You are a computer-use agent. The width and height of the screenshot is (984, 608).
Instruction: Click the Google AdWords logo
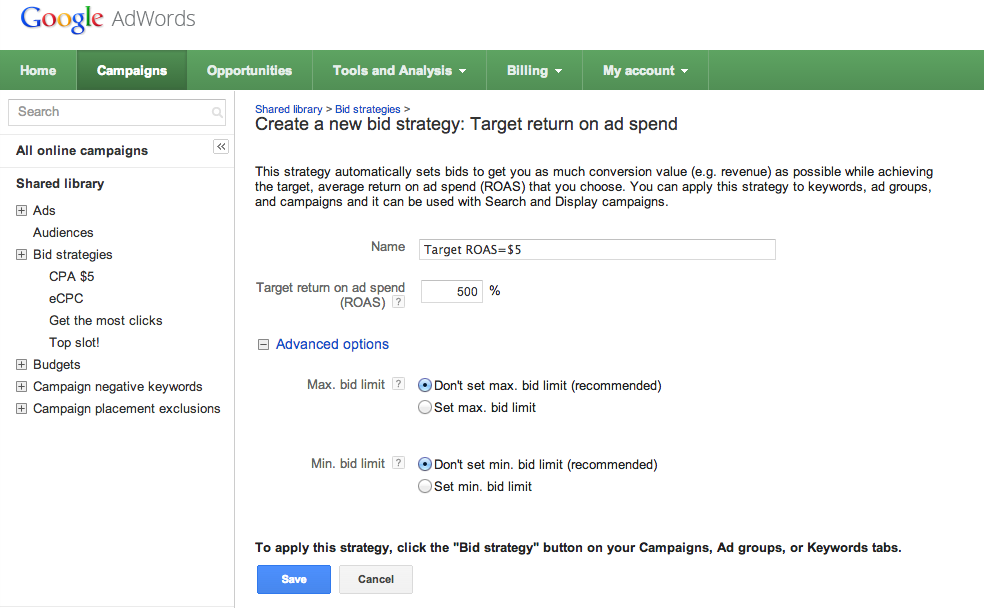62,18
